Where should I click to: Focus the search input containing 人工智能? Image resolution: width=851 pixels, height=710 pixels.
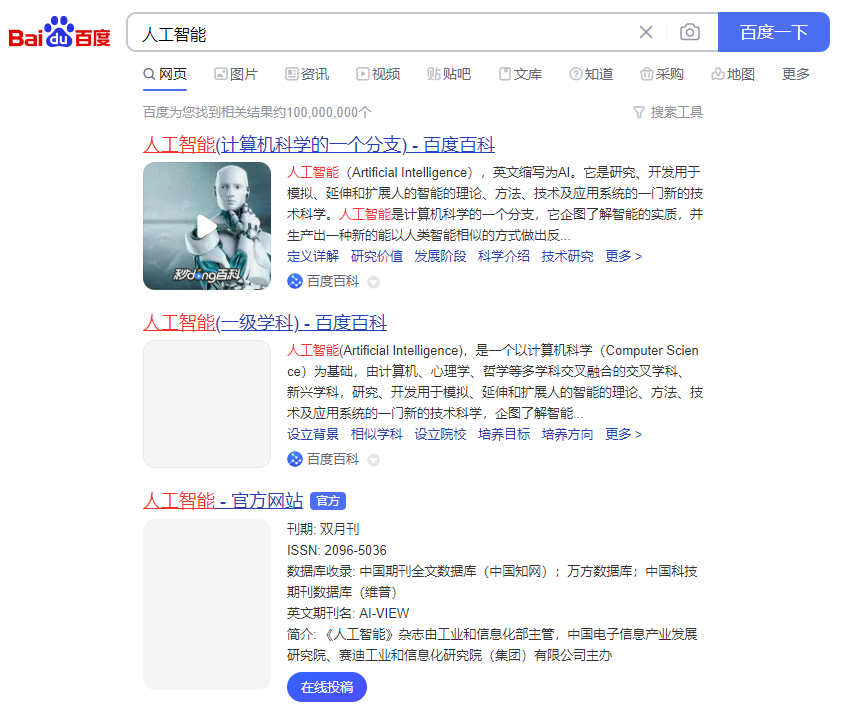(x=380, y=34)
